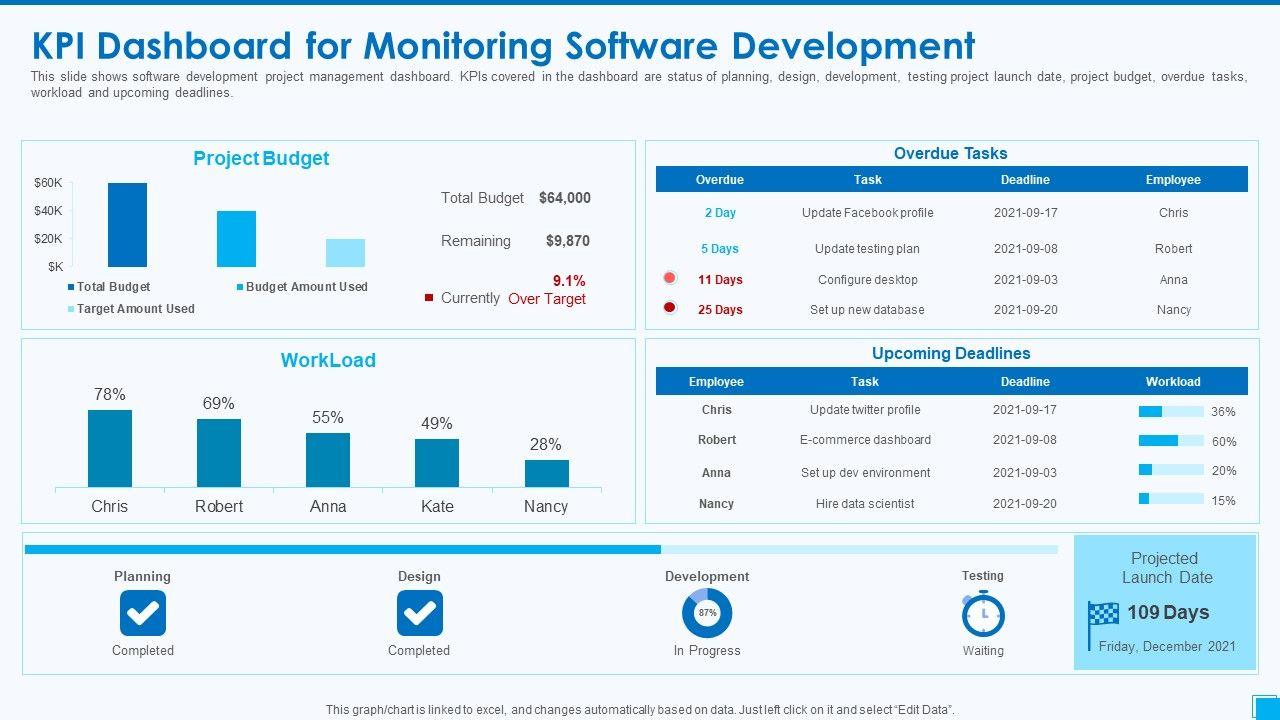Click Nancy's 28% workload bar
Viewport: 1280px width, 720px height.
(546, 473)
